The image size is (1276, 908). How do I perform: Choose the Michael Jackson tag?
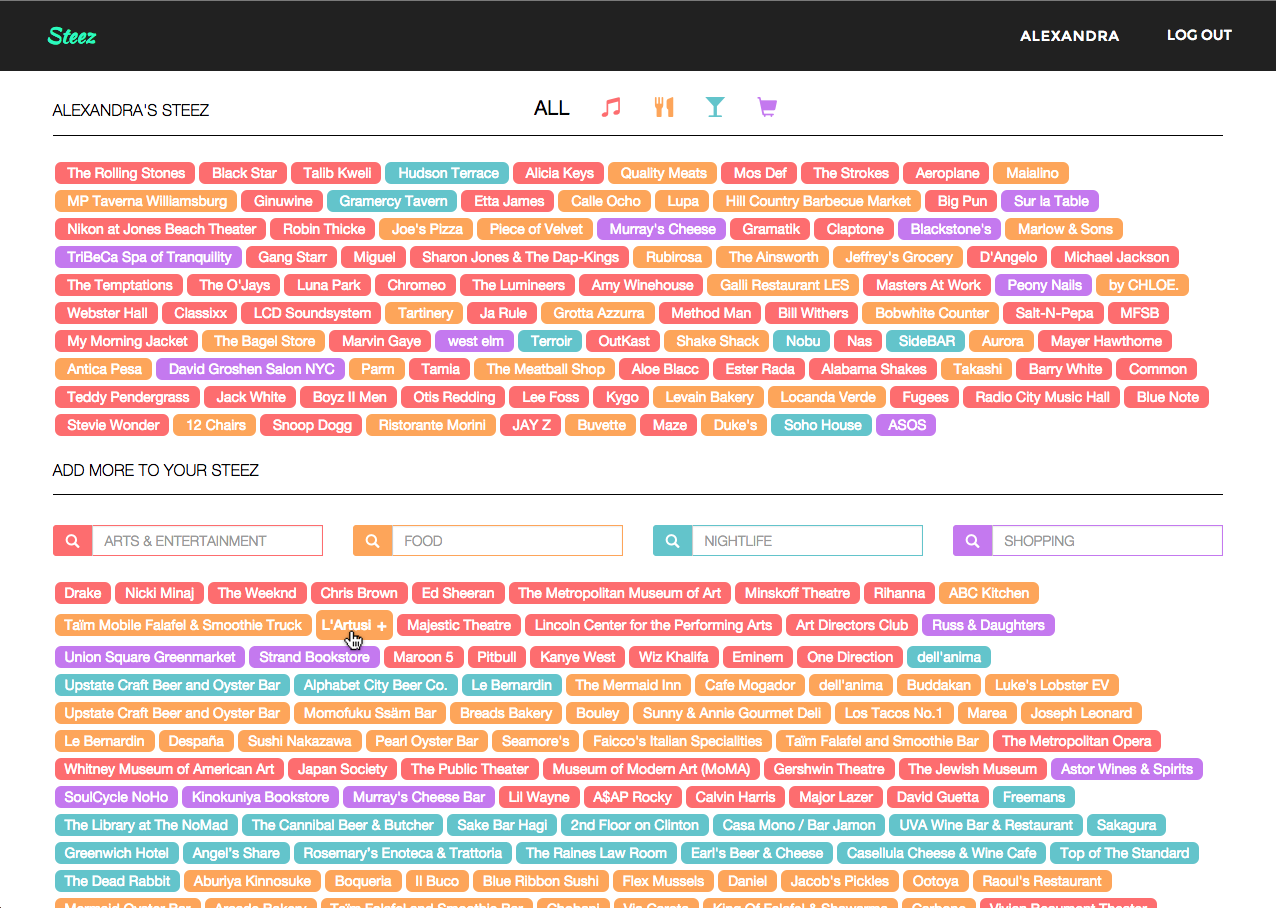tap(1116, 257)
